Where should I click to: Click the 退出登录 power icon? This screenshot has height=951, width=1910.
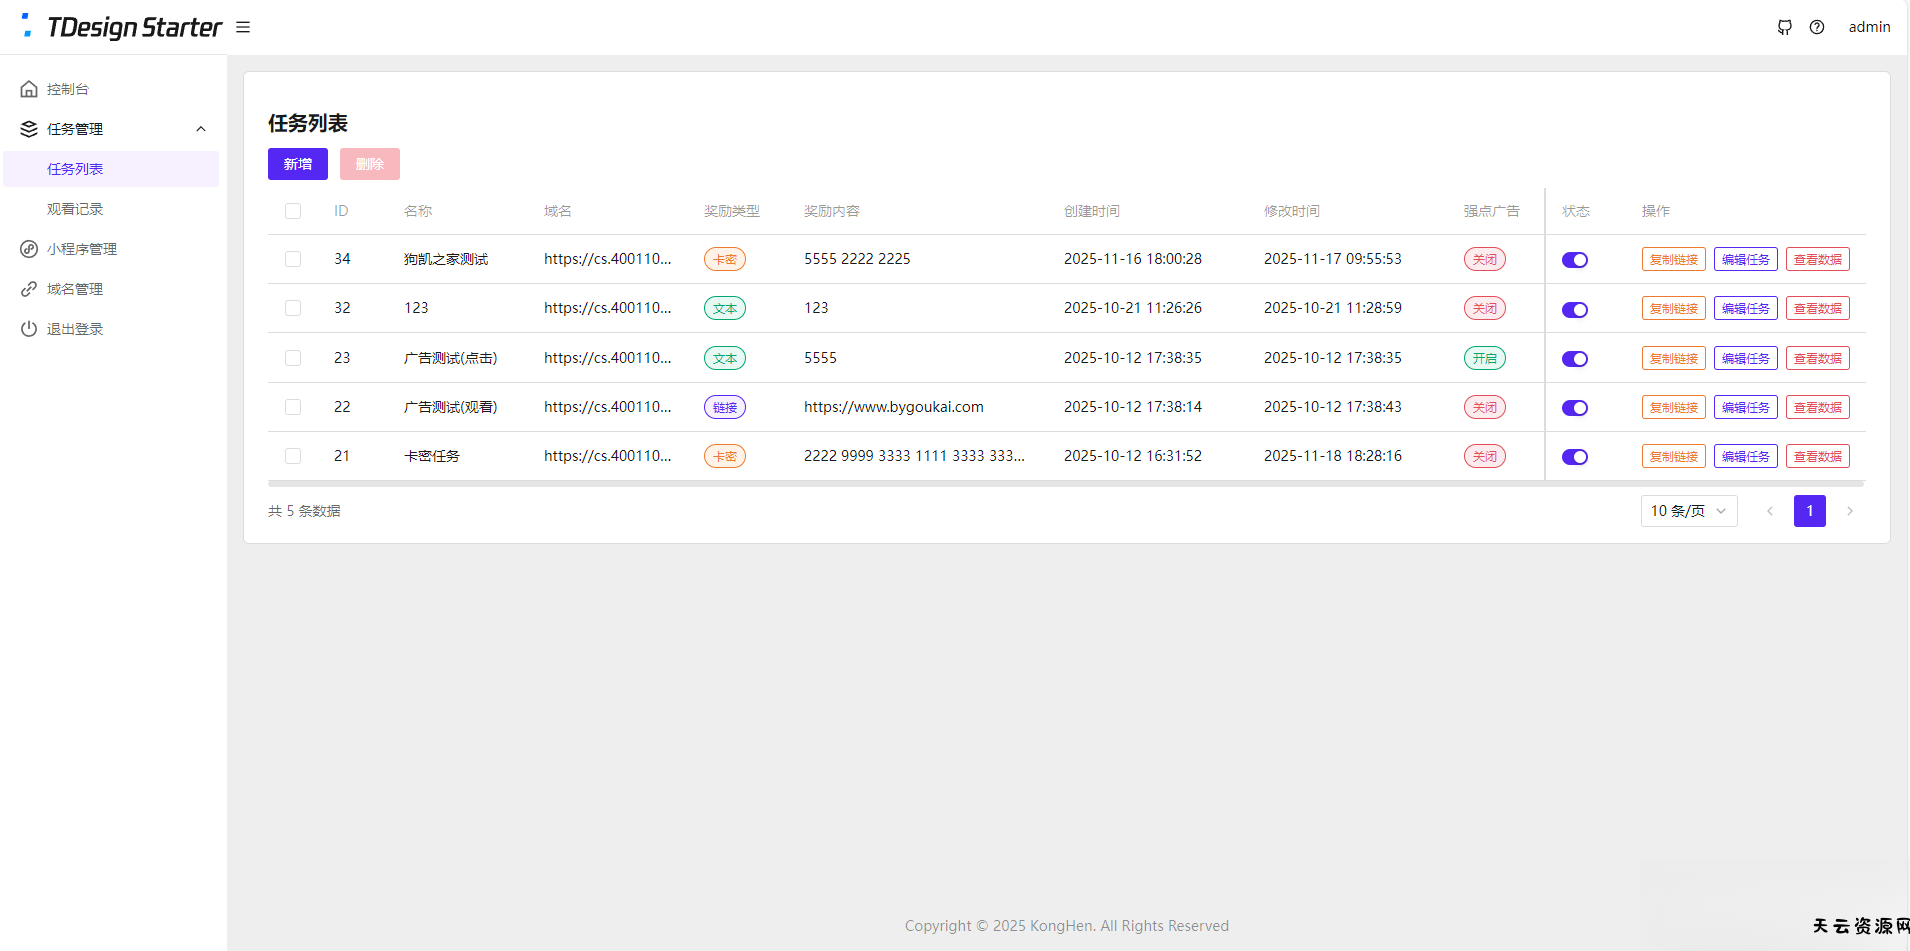[x=29, y=329]
